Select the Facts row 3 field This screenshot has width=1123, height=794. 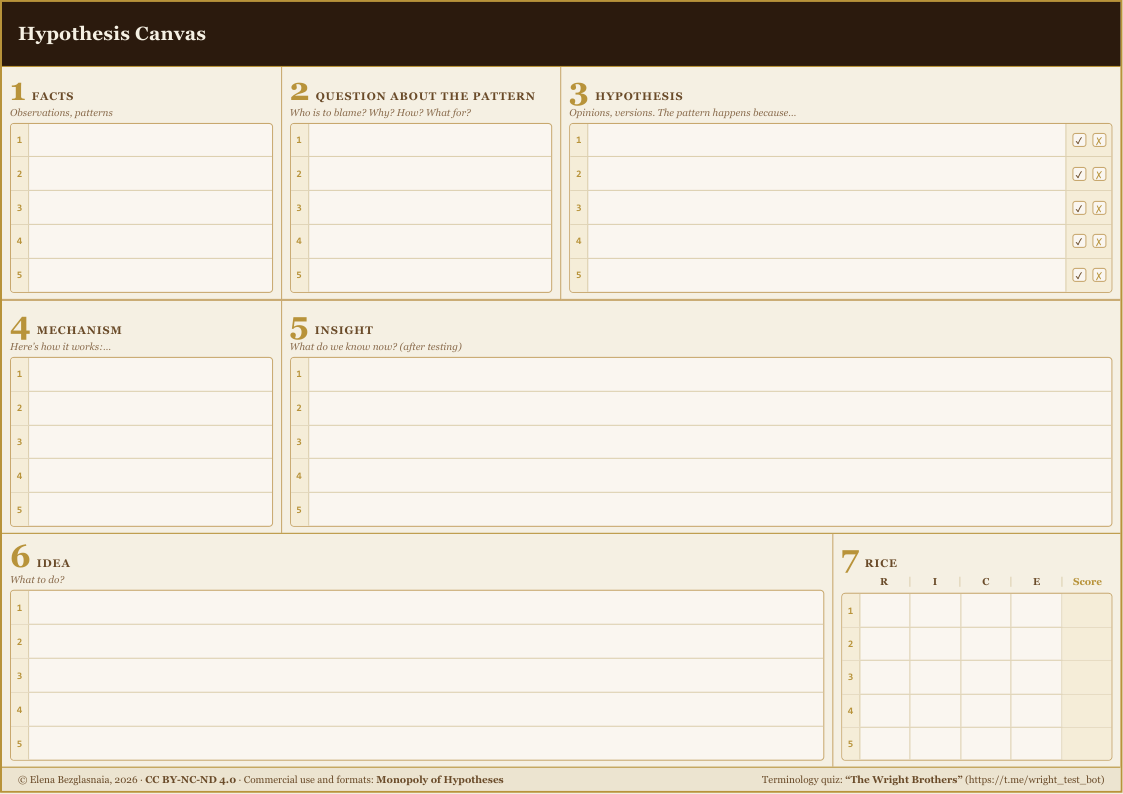[150, 208]
